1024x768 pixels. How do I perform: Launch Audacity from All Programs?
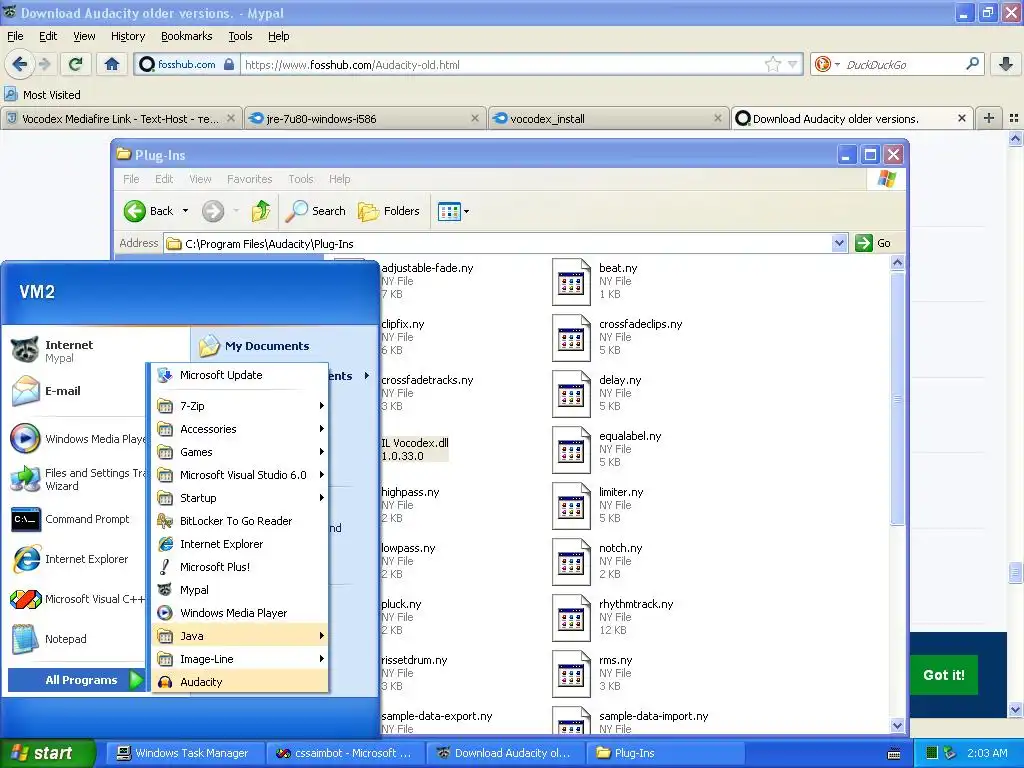coord(241,682)
